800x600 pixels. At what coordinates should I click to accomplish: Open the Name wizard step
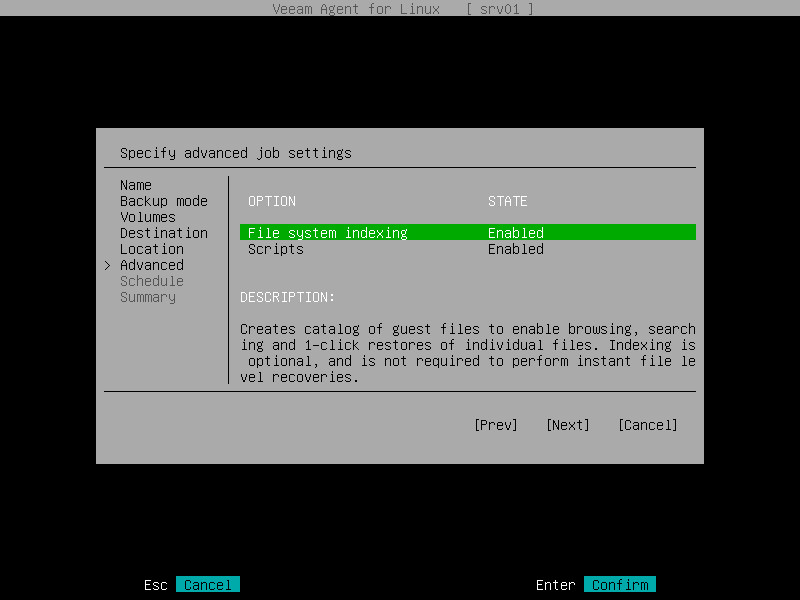tap(136, 185)
